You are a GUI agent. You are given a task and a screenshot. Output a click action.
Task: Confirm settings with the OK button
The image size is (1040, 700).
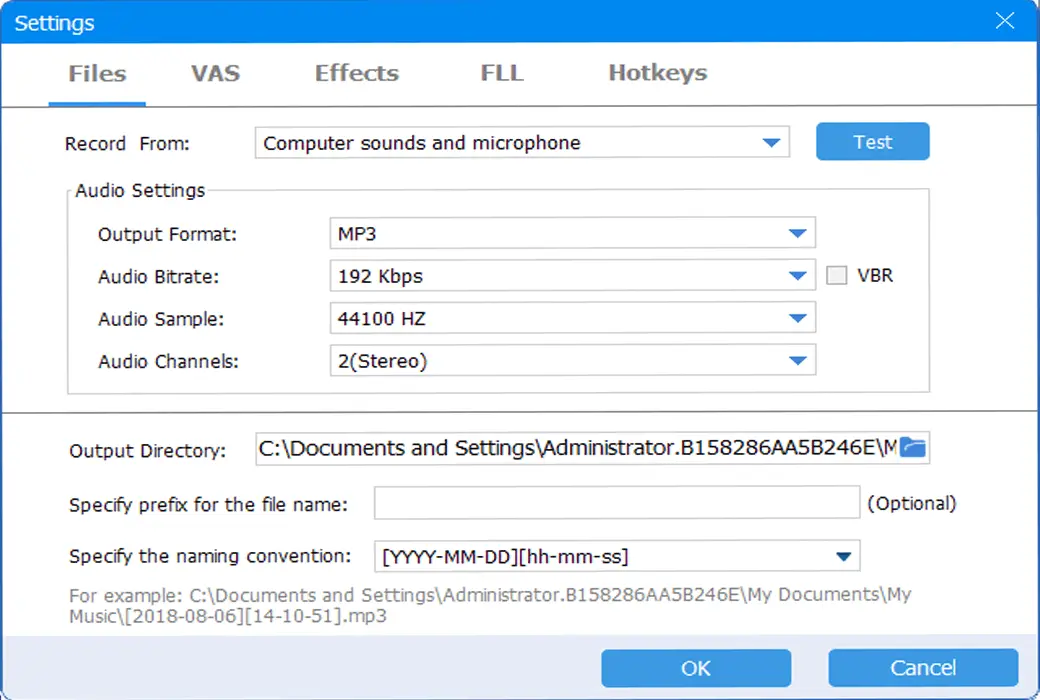[696, 668]
